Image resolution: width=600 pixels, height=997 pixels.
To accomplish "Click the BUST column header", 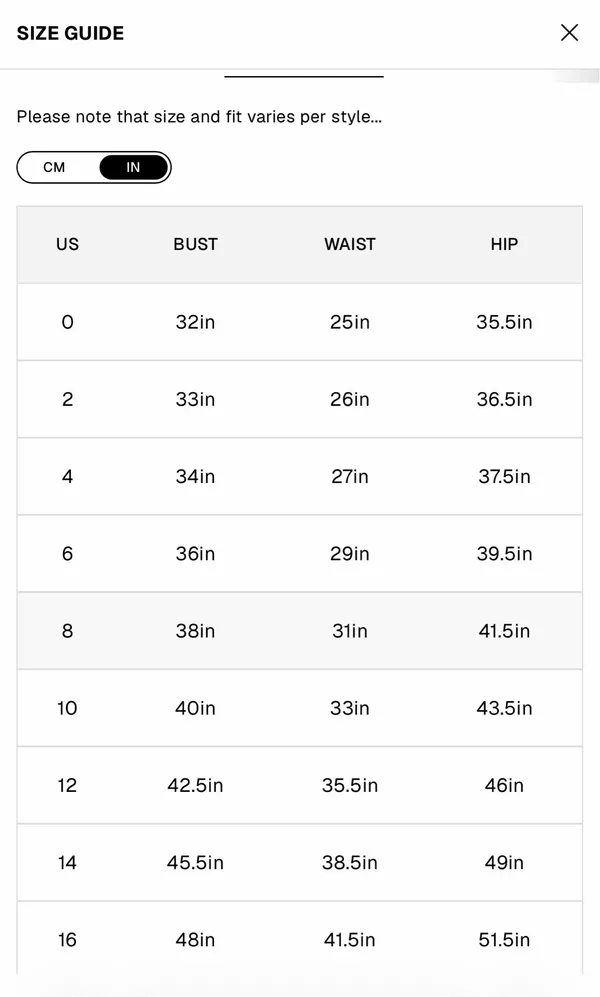I will (195, 244).
